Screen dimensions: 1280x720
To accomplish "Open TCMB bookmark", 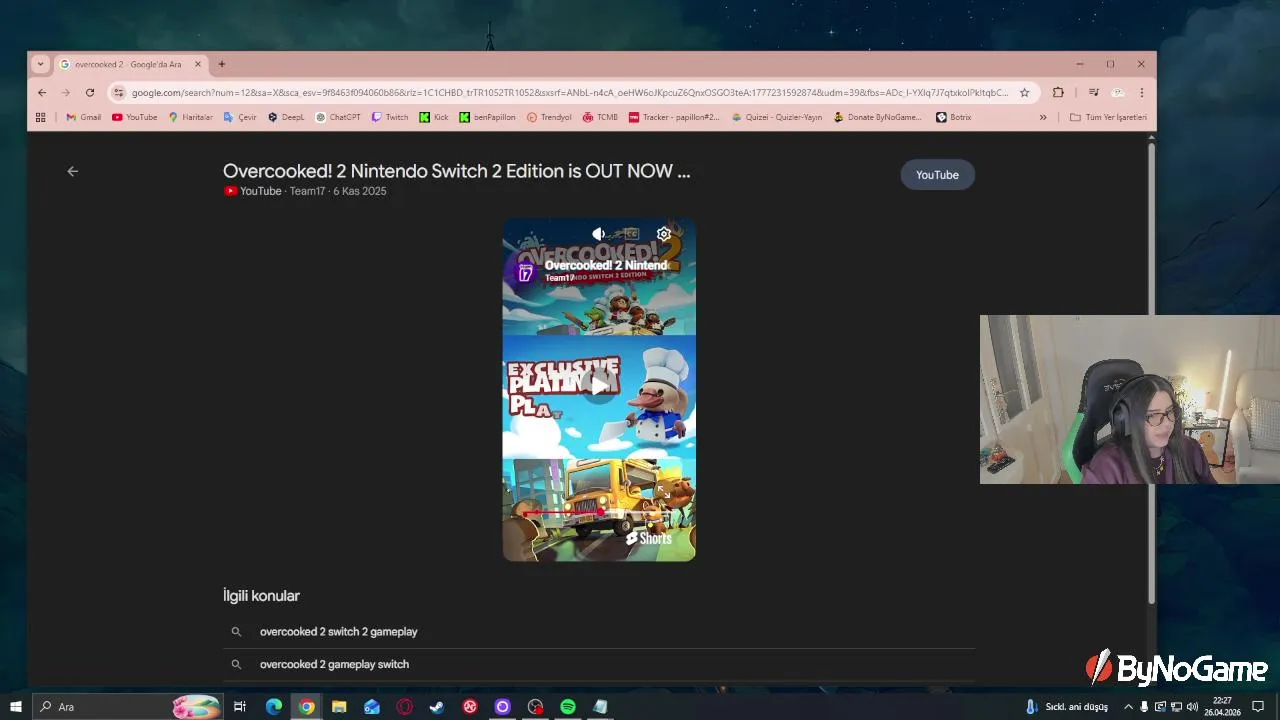I will (x=600, y=117).
